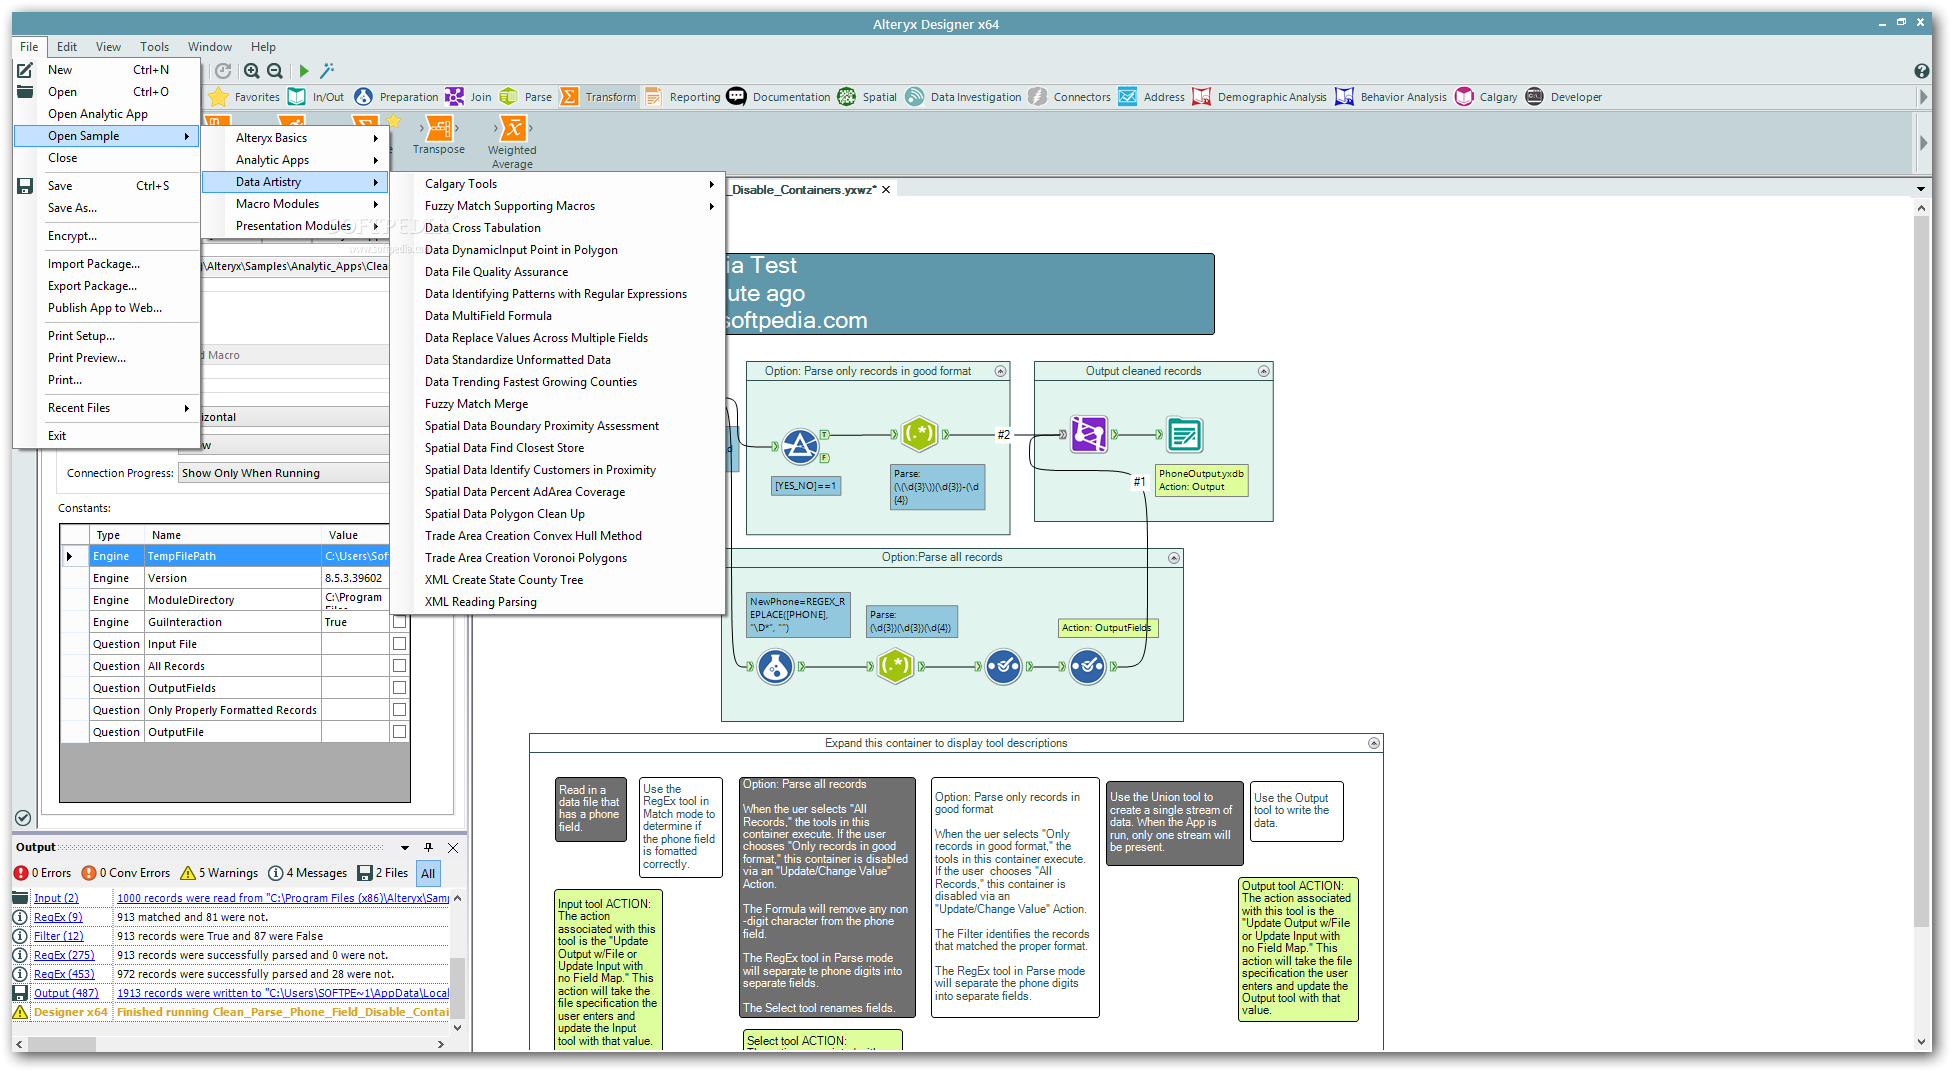This screenshot has height=1072, width=1952.
Task: Open Connection Progress dropdown Show Only When Running
Action: 284,473
